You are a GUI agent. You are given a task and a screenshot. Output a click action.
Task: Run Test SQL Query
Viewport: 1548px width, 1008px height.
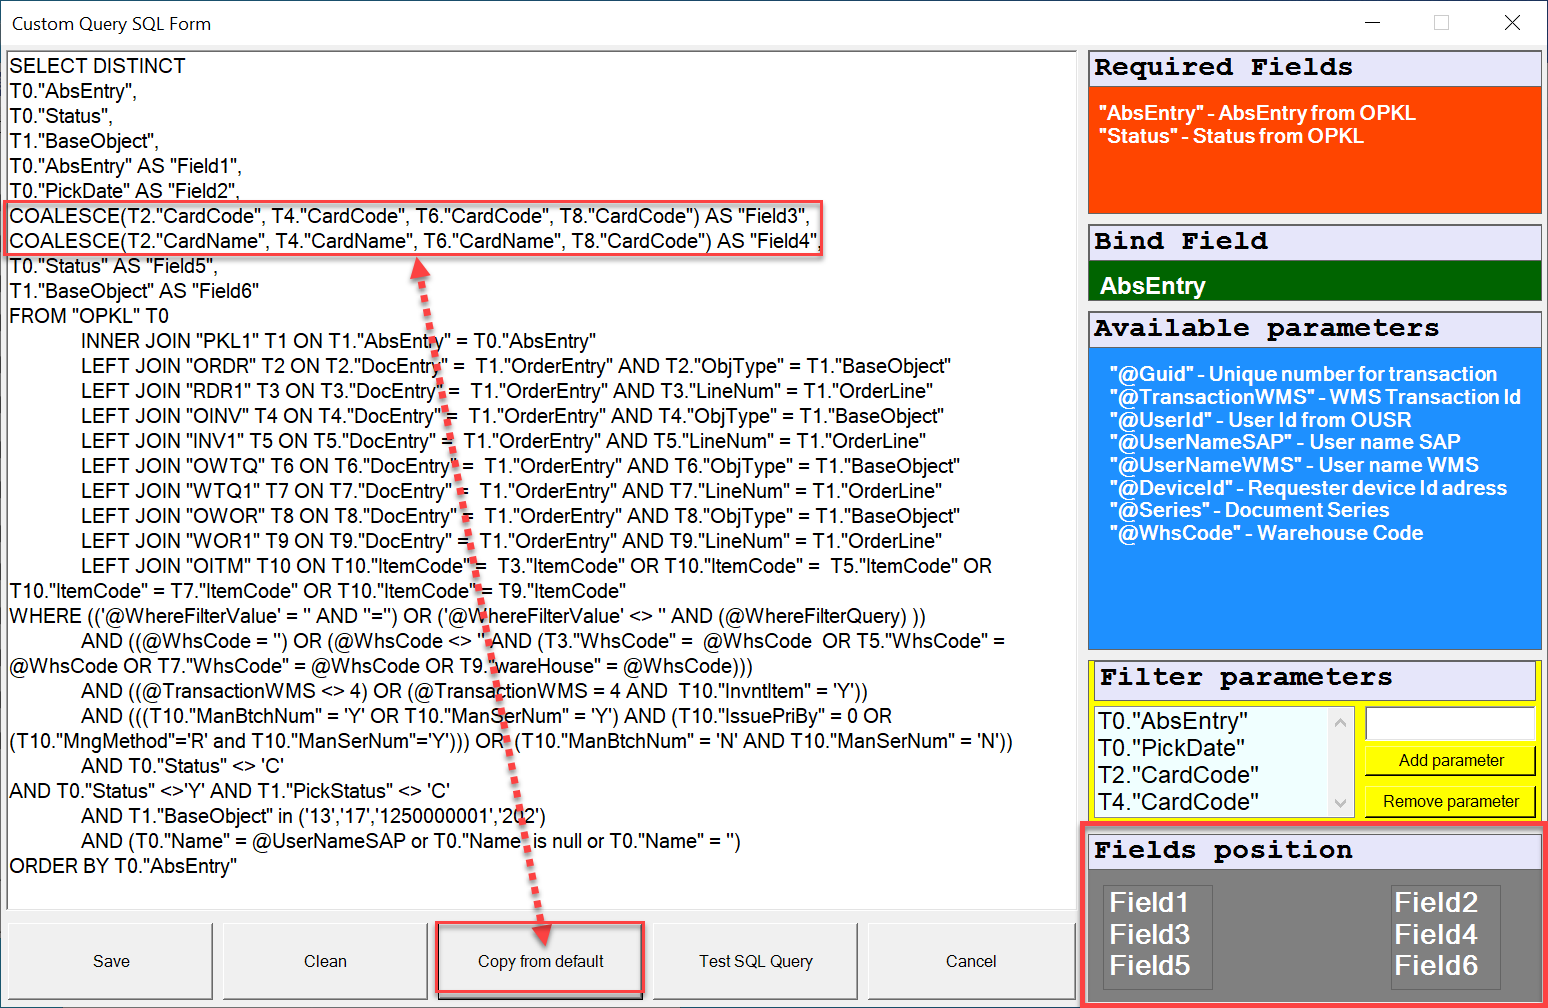[x=755, y=961]
